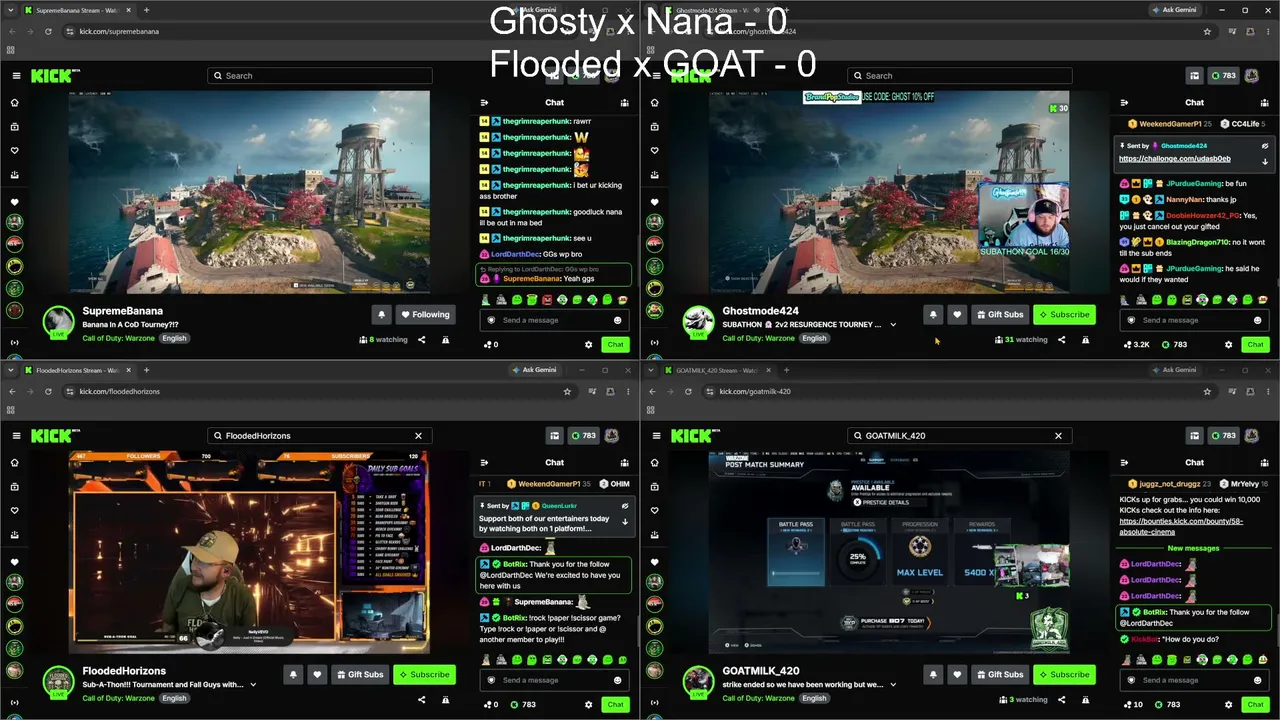The image size is (1280, 720).
Task: Share the Ghostmode424 stream
Action: 1061,340
